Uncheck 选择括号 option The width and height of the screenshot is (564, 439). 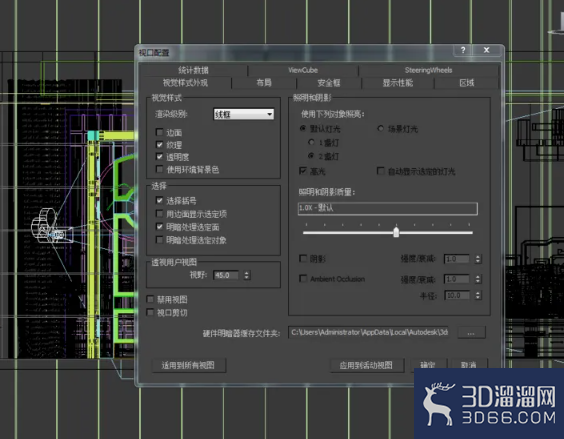click(160, 200)
